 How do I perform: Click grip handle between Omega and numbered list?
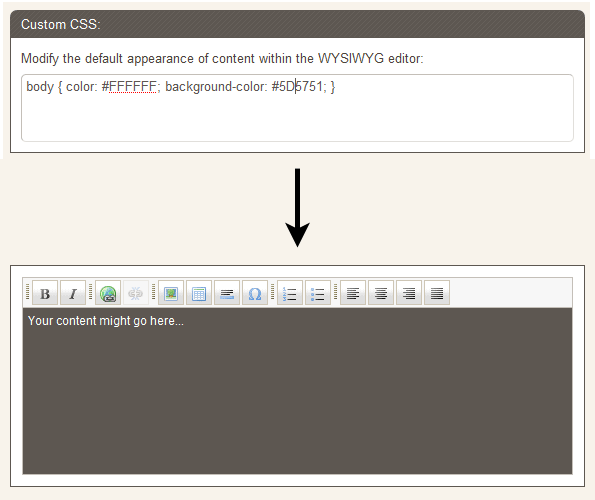click(272, 292)
